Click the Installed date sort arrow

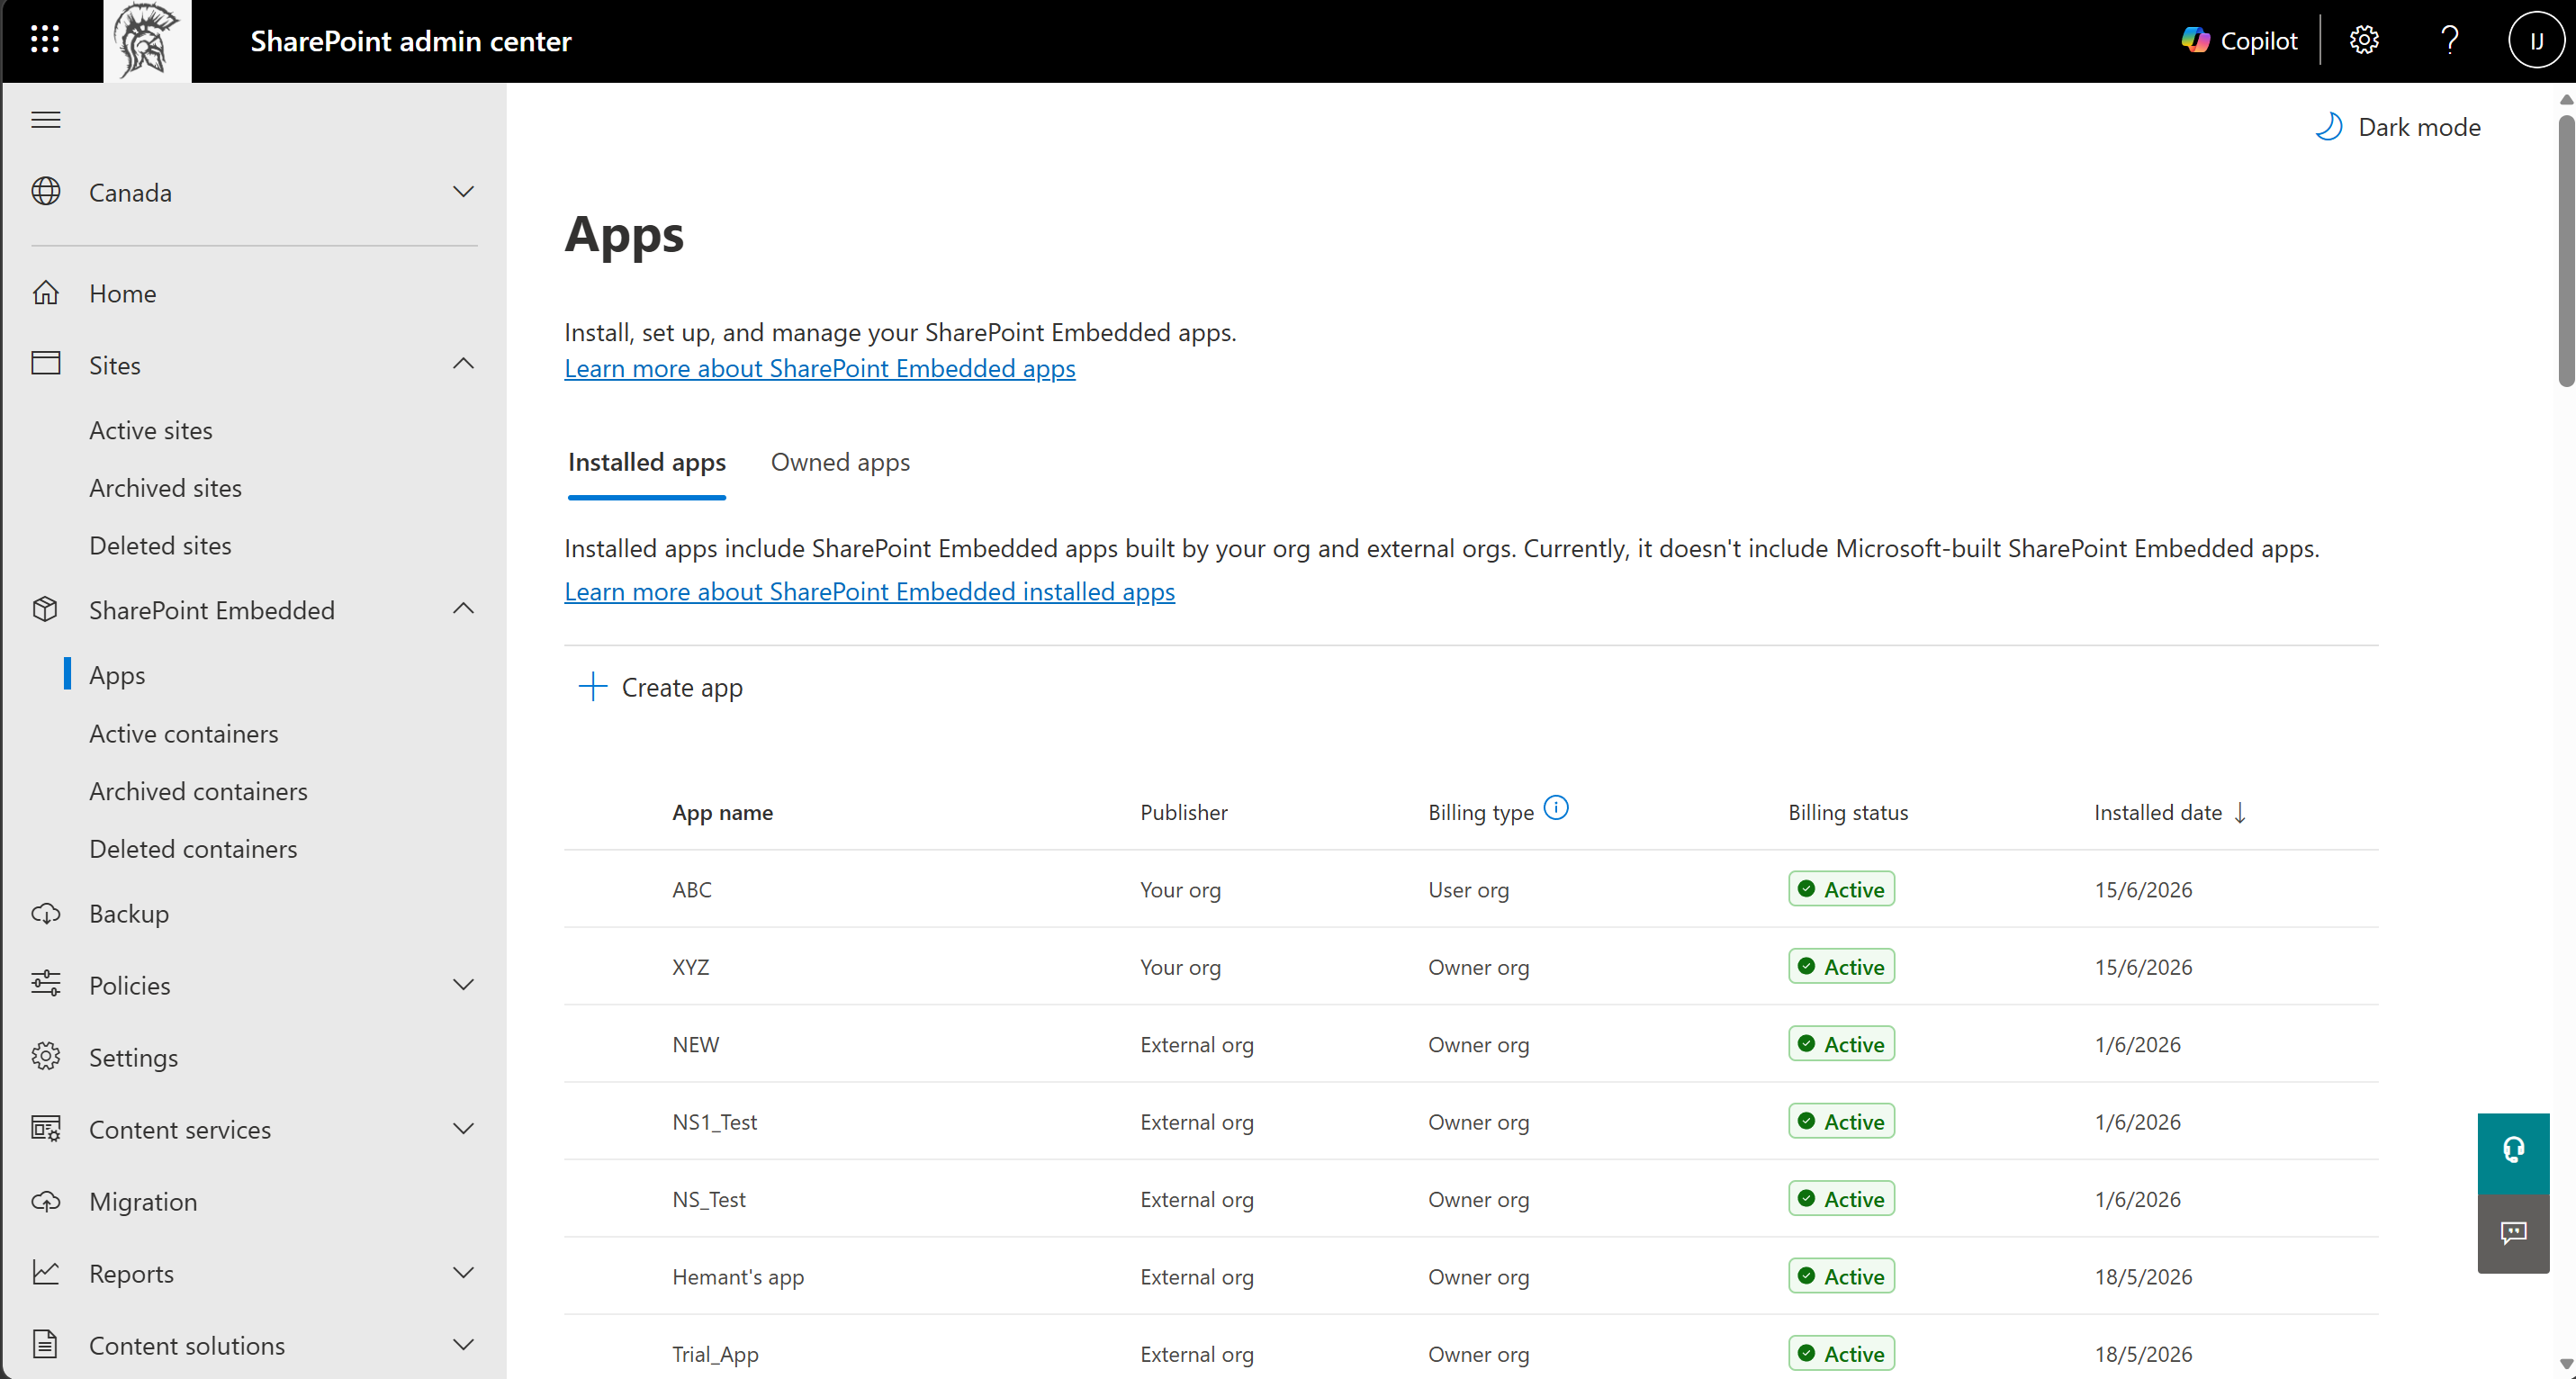[2240, 813]
